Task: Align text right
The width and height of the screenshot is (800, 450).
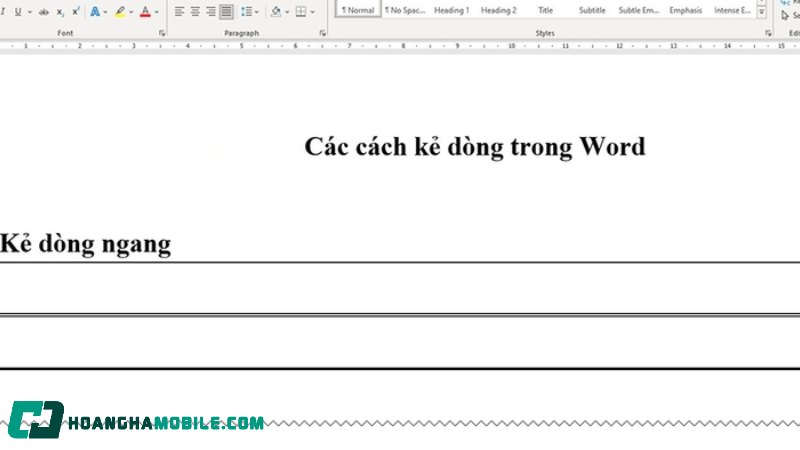Action: point(211,11)
